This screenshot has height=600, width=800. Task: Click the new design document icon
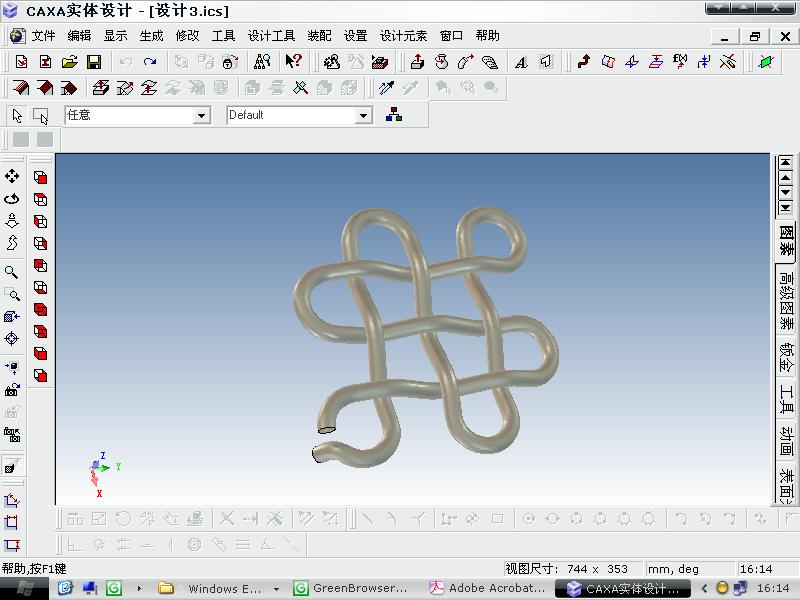coord(21,62)
